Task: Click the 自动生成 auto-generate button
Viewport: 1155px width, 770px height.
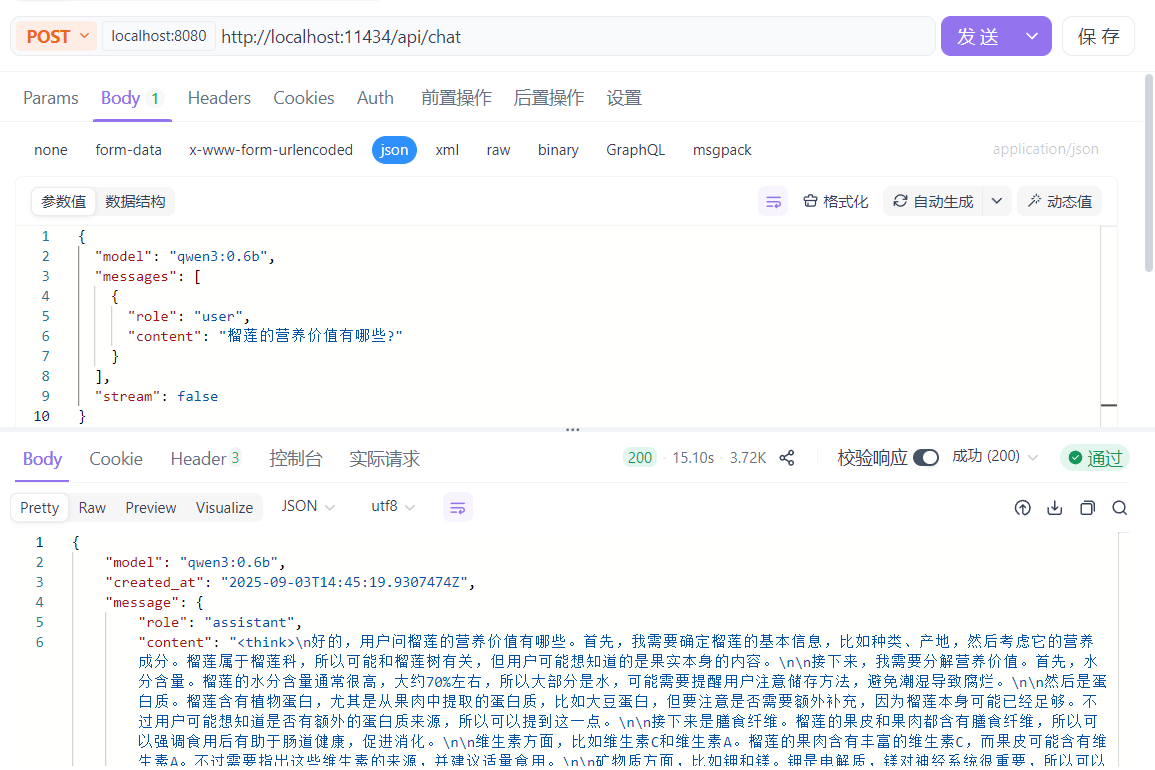Action: tap(933, 202)
